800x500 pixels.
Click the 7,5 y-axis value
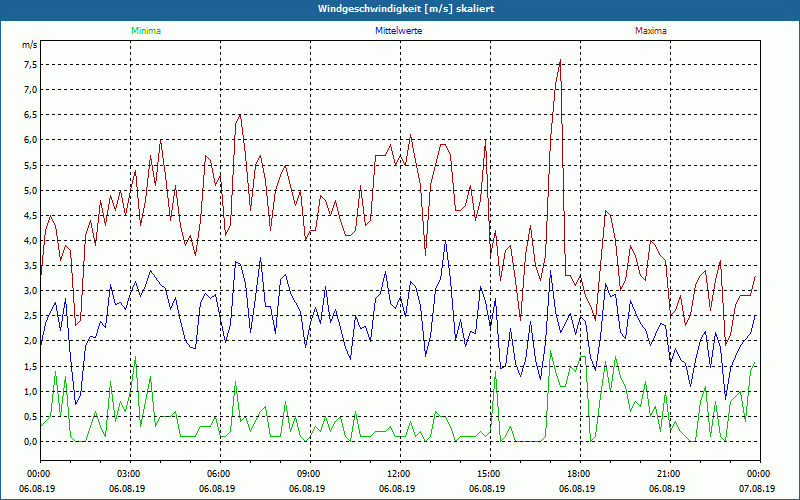pyautogui.click(x=30, y=65)
